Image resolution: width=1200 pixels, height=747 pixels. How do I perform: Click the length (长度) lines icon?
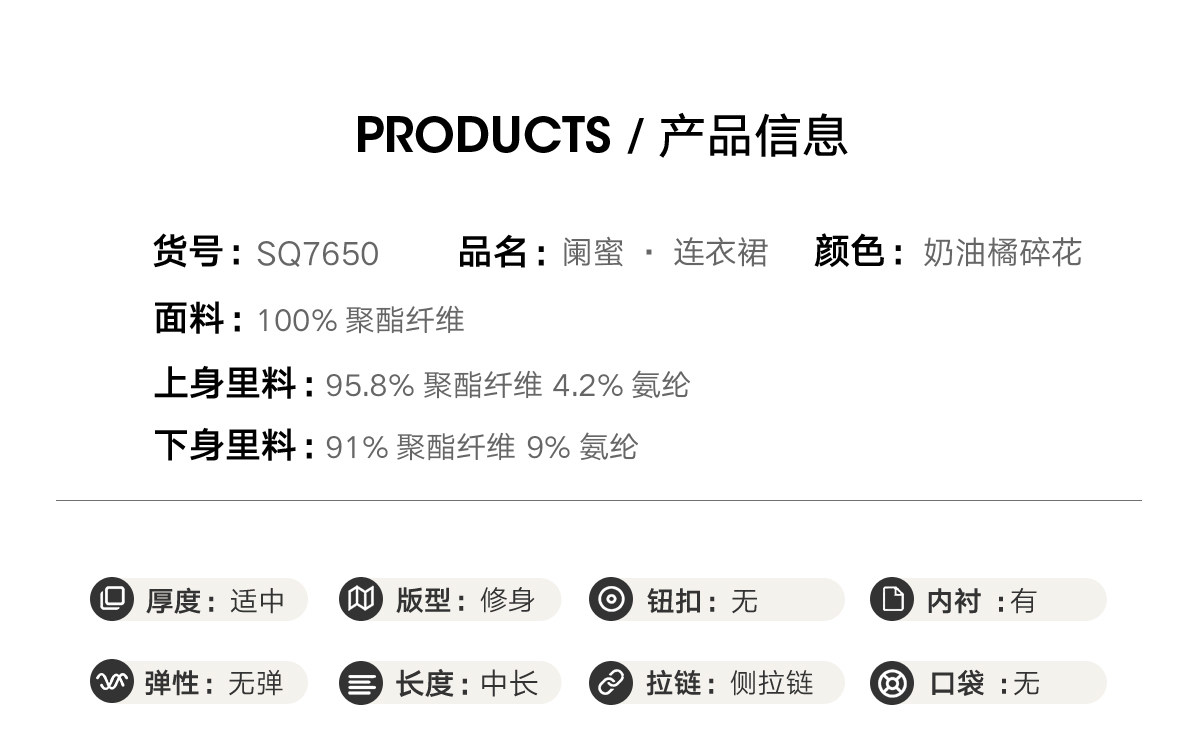pyautogui.click(x=361, y=683)
